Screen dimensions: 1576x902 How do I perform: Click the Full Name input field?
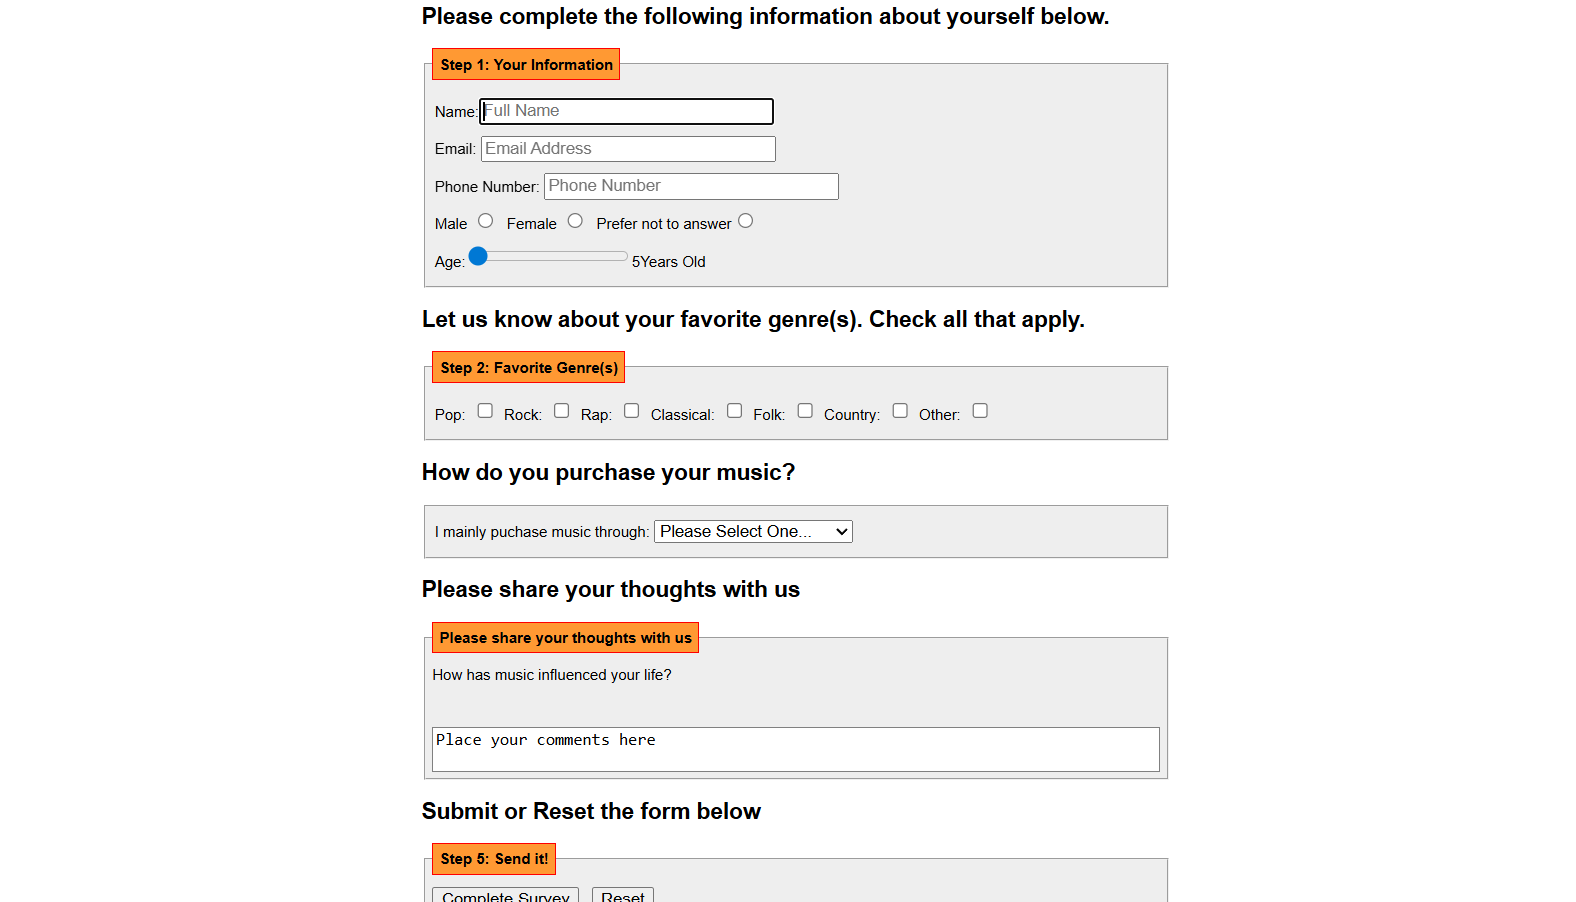point(627,111)
